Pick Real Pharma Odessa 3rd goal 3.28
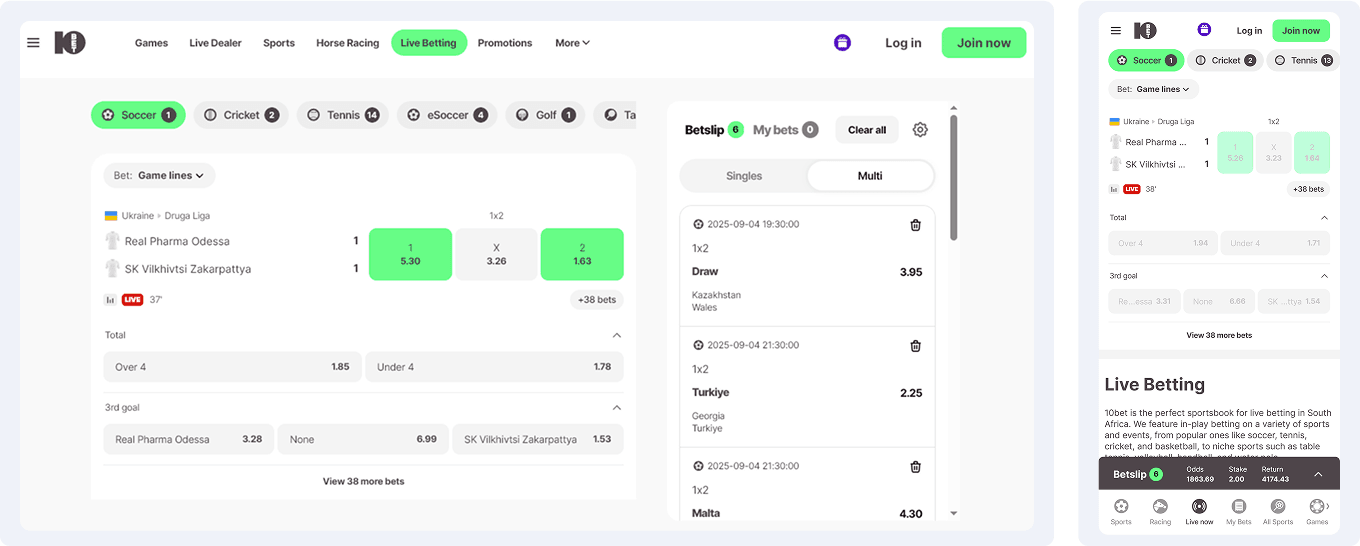The image size is (1360, 546). pos(188,439)
